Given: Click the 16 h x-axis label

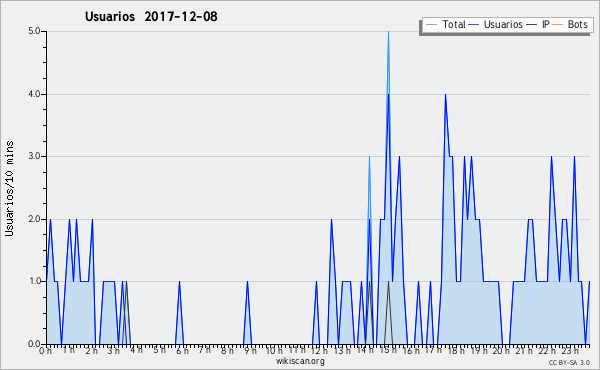Looking at the screenshot, I should 411,350.
